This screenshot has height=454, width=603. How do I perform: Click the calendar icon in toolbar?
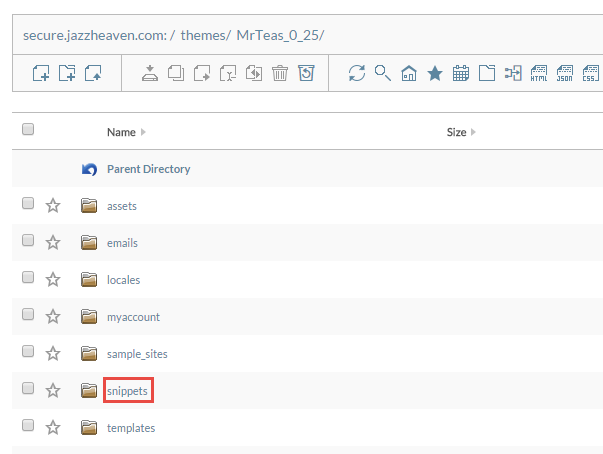point(461,73)
